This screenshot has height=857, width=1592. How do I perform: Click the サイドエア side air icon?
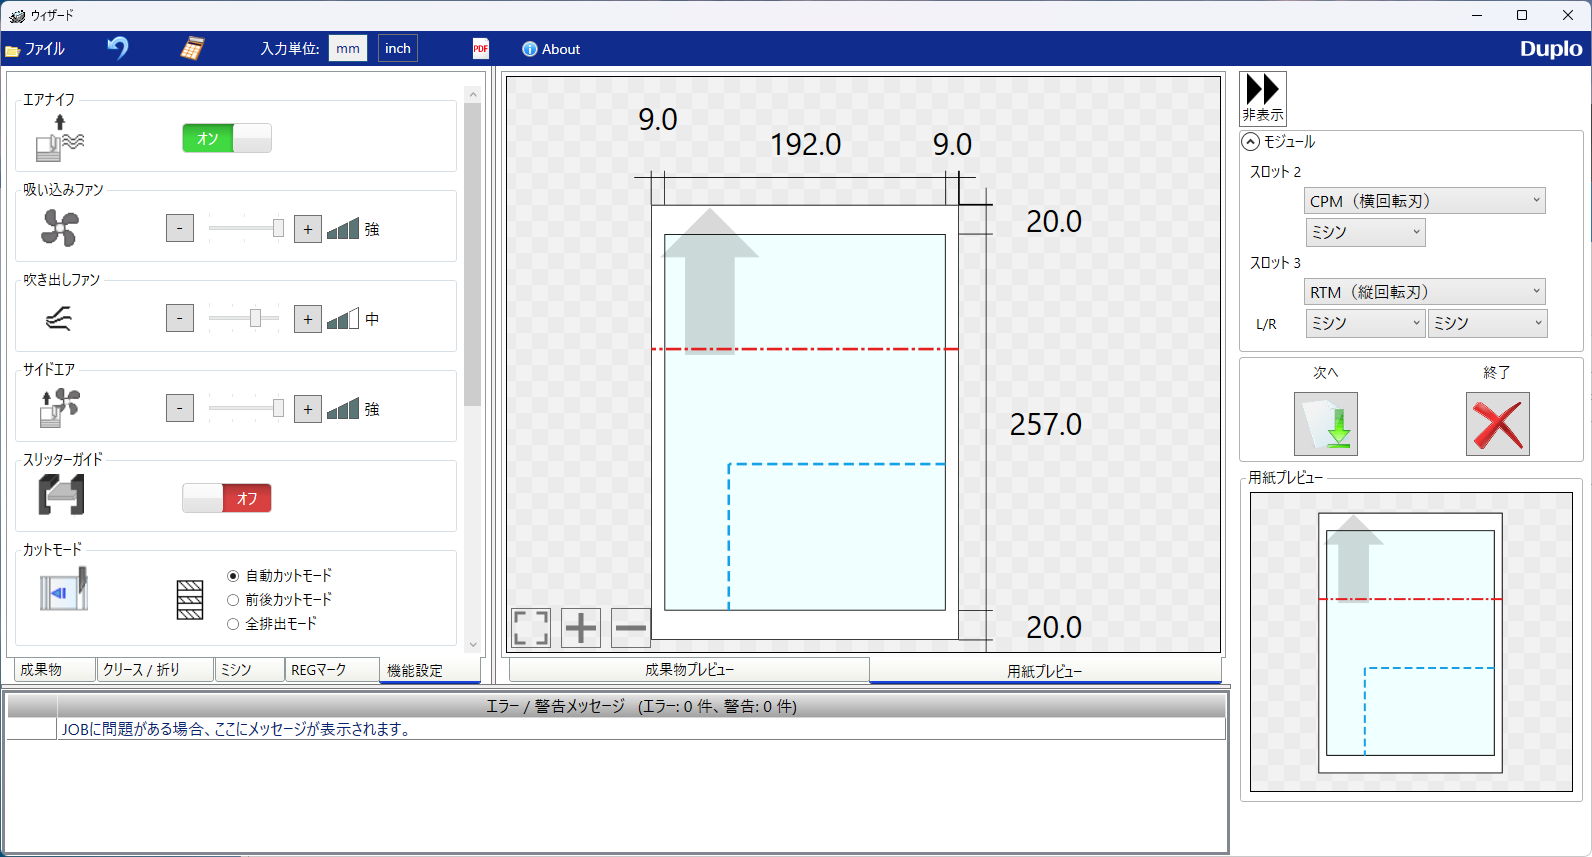tap(60, 408)
